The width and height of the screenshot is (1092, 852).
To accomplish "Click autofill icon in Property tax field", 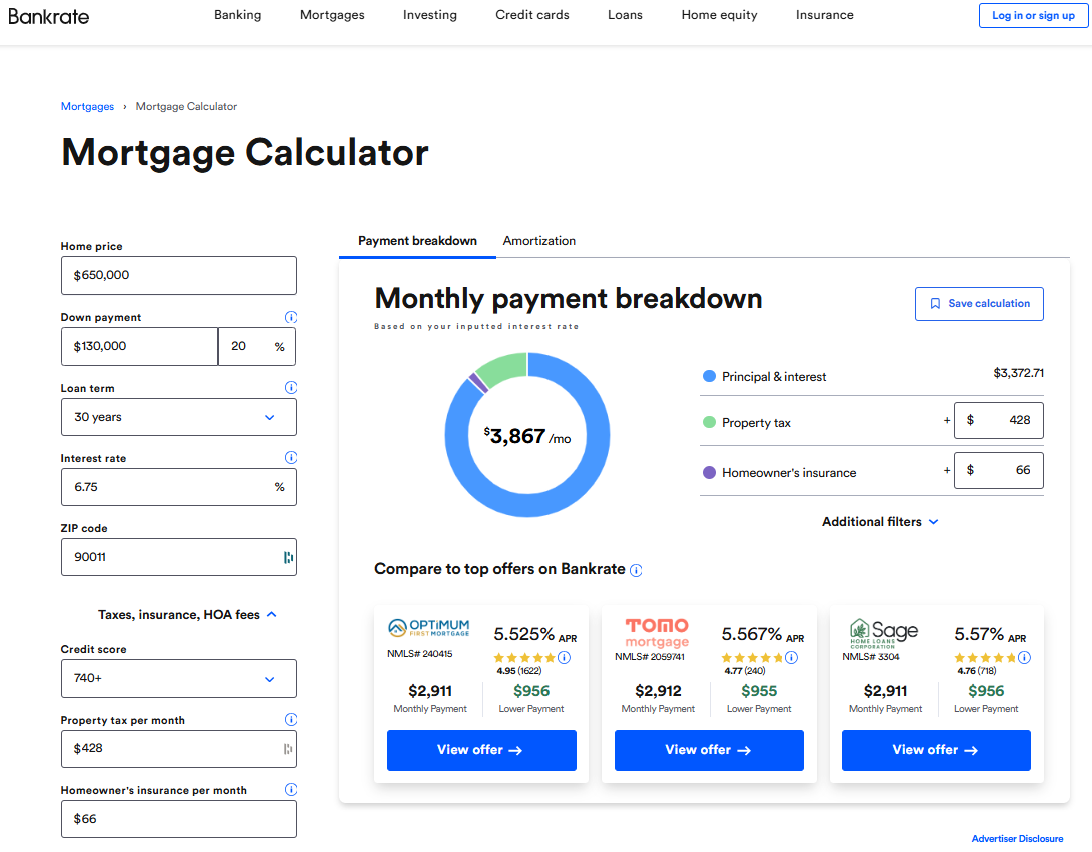I will pos(288,749).
